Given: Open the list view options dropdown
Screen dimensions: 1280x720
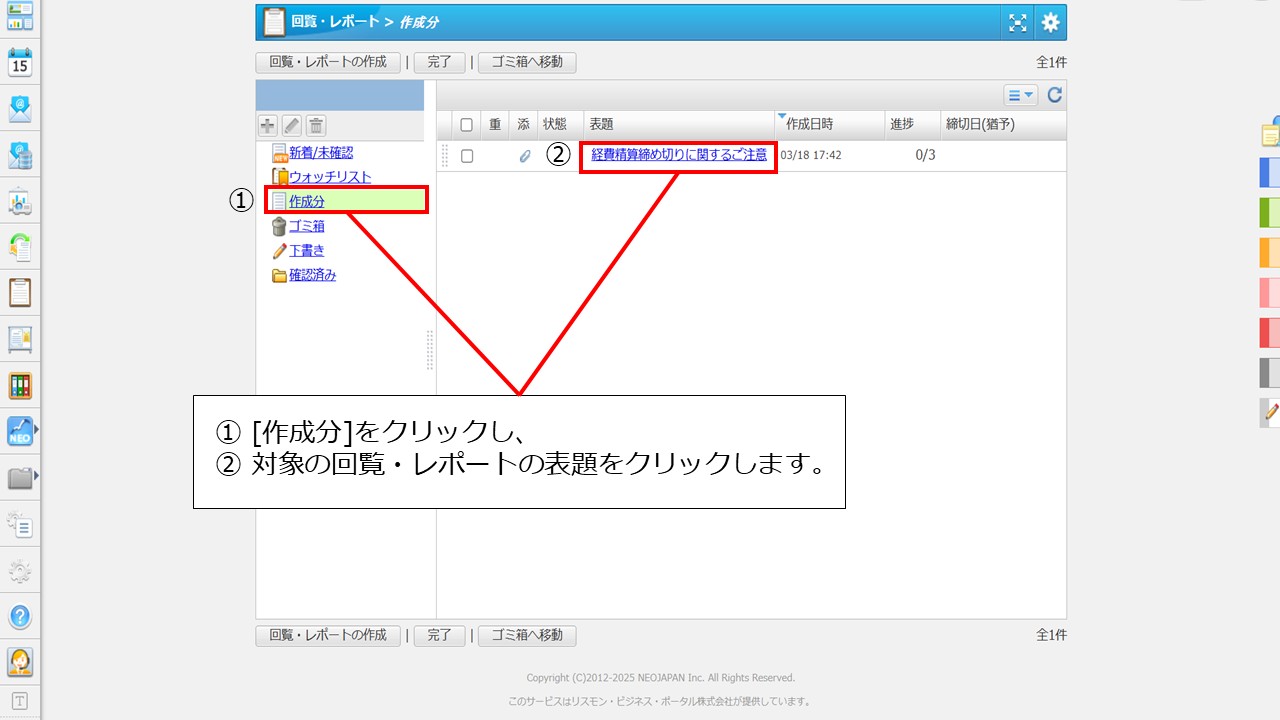Looking at the screenshot, I should coord(1021,95).
